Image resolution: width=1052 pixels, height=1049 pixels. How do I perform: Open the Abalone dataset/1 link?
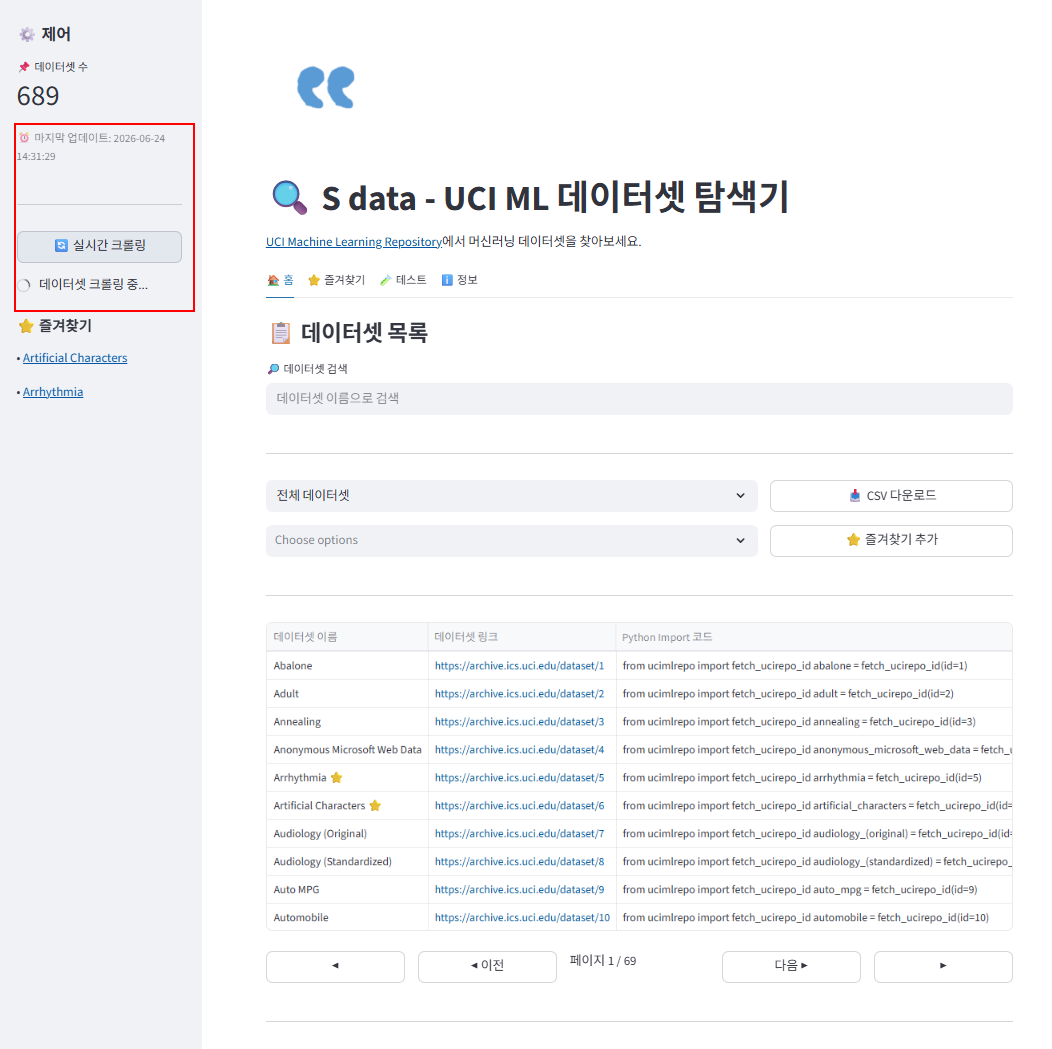(519, 666)
